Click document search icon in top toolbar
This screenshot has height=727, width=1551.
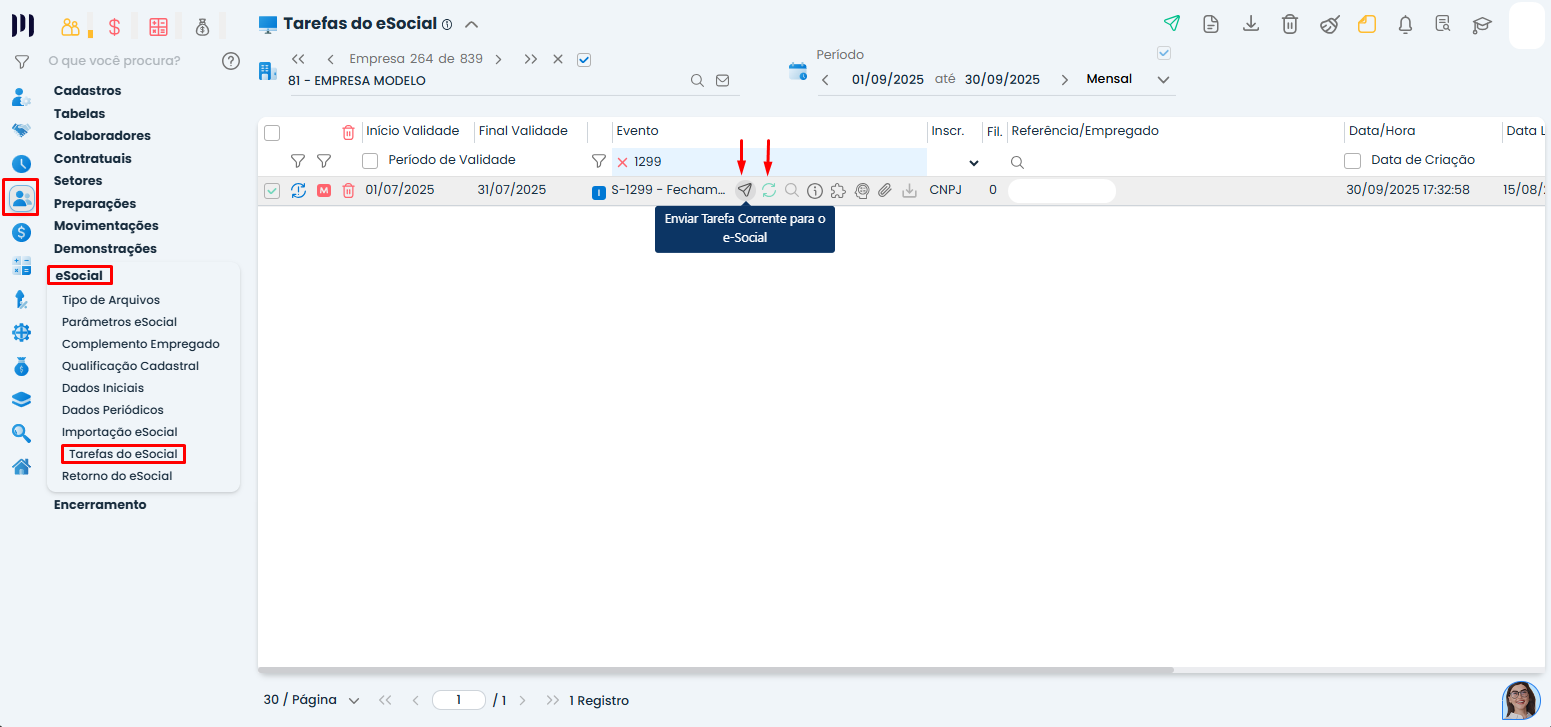coord(1443,24)
